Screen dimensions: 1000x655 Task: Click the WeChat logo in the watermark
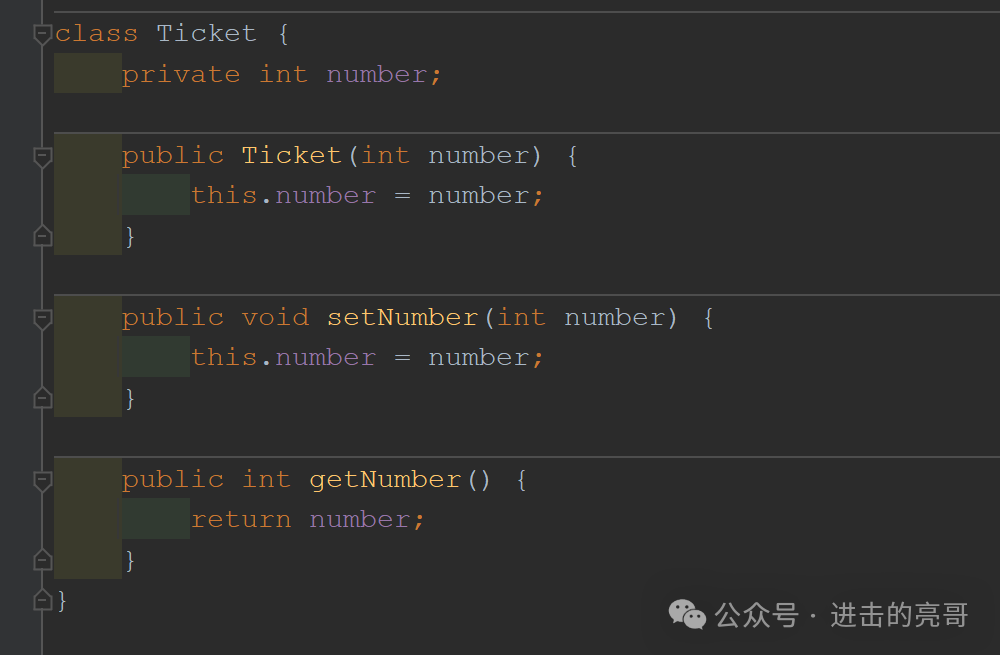[x=687, y=615]
